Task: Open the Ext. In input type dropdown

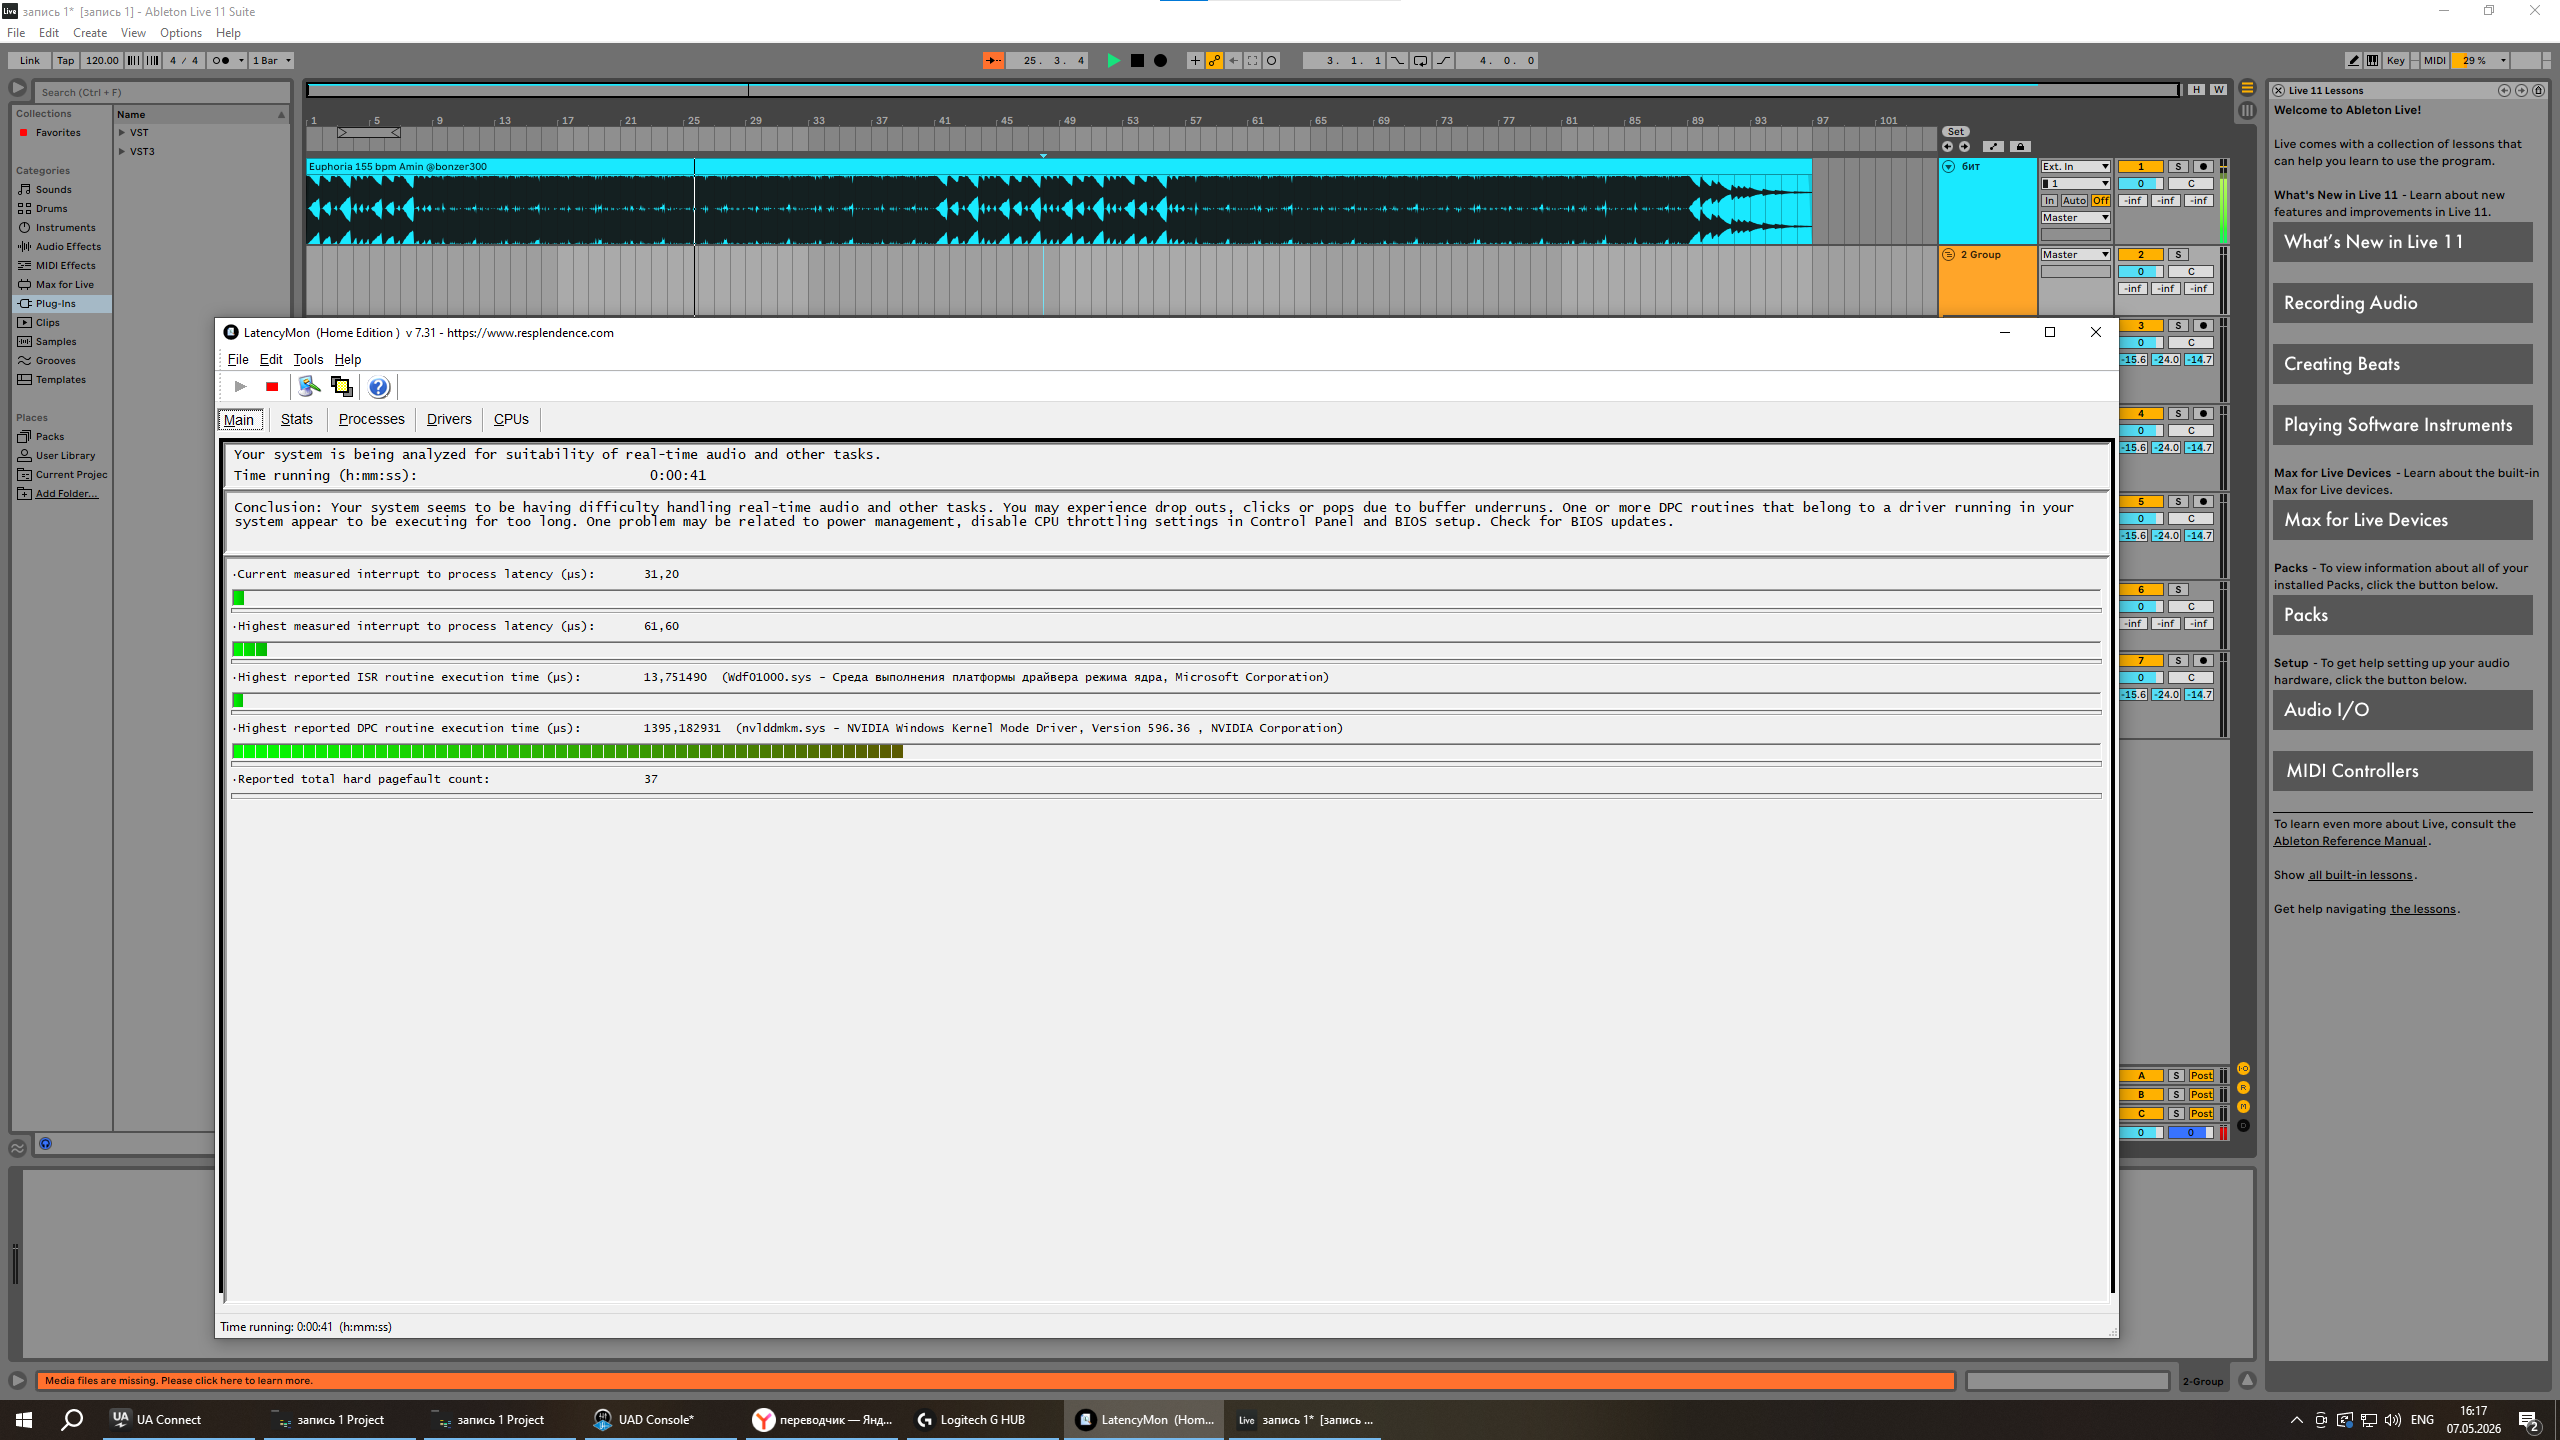Action: (x=2075, y=167)
